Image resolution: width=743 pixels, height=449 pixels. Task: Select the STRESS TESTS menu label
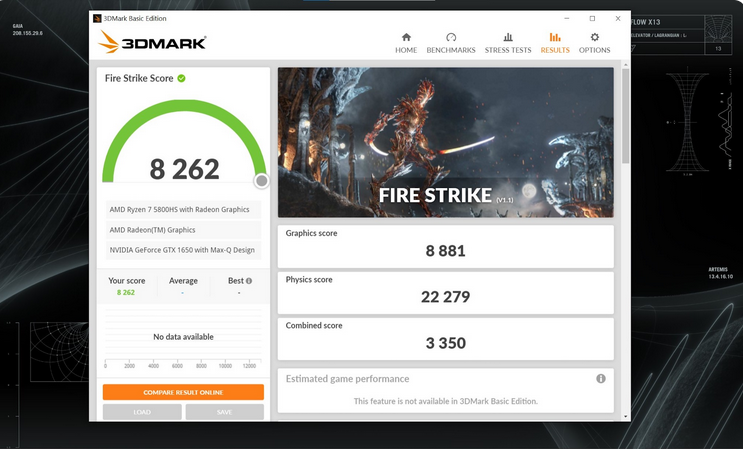click(x=507, y=50)
